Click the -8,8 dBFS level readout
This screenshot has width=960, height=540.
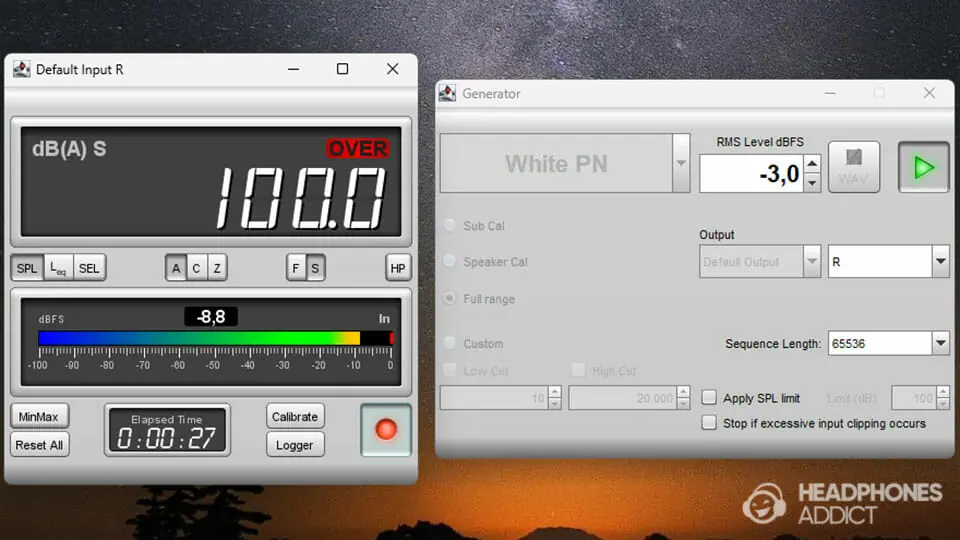point(211,317)
